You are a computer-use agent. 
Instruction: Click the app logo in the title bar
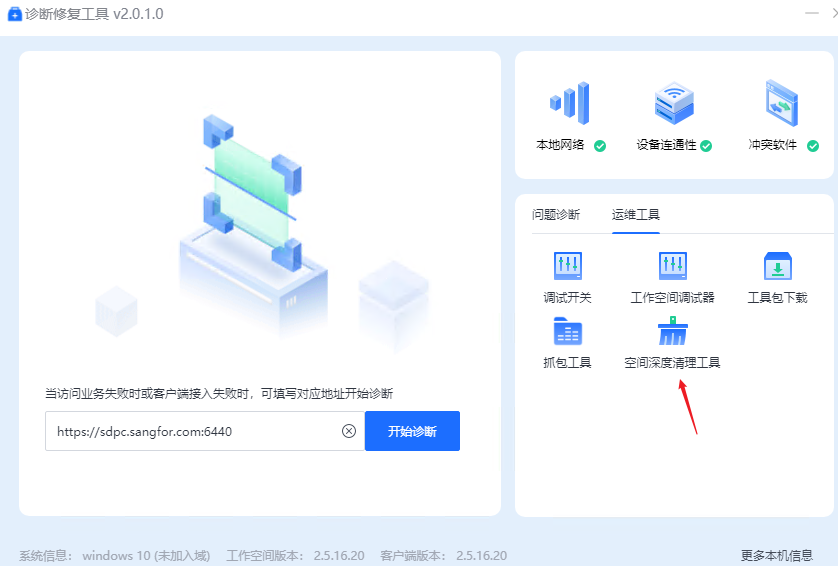[x=14, y=14]
